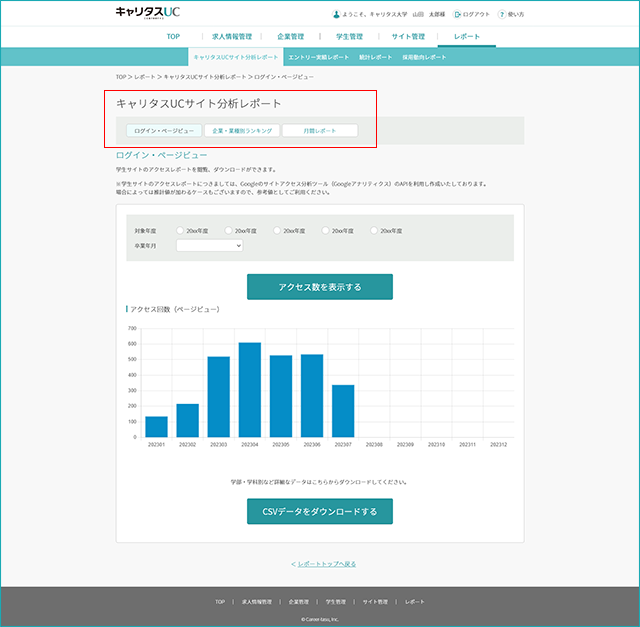Image resolution: width=640 pixels, height=627 pixels.
Task: Click the logout door icon
Action: click(457, 14)
